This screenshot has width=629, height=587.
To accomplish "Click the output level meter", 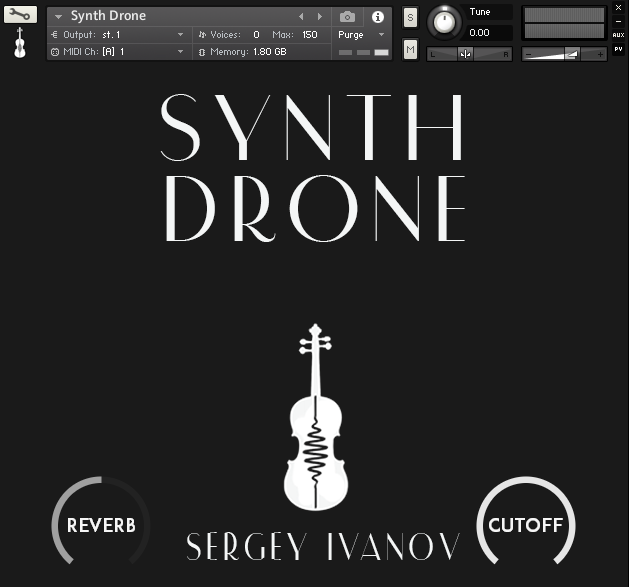I will (564, 24).
